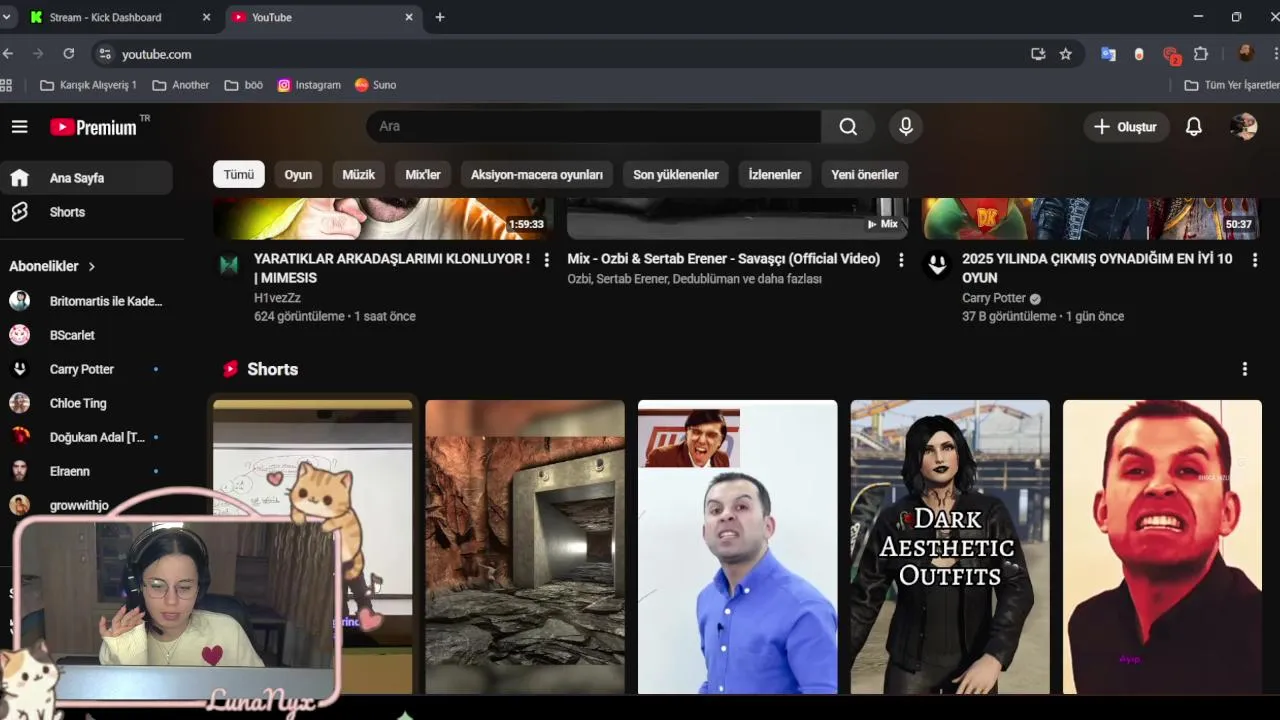This screenshot has width=1280, height=720.
Task: Click the translate extension icon
Action: point(1108,54)
